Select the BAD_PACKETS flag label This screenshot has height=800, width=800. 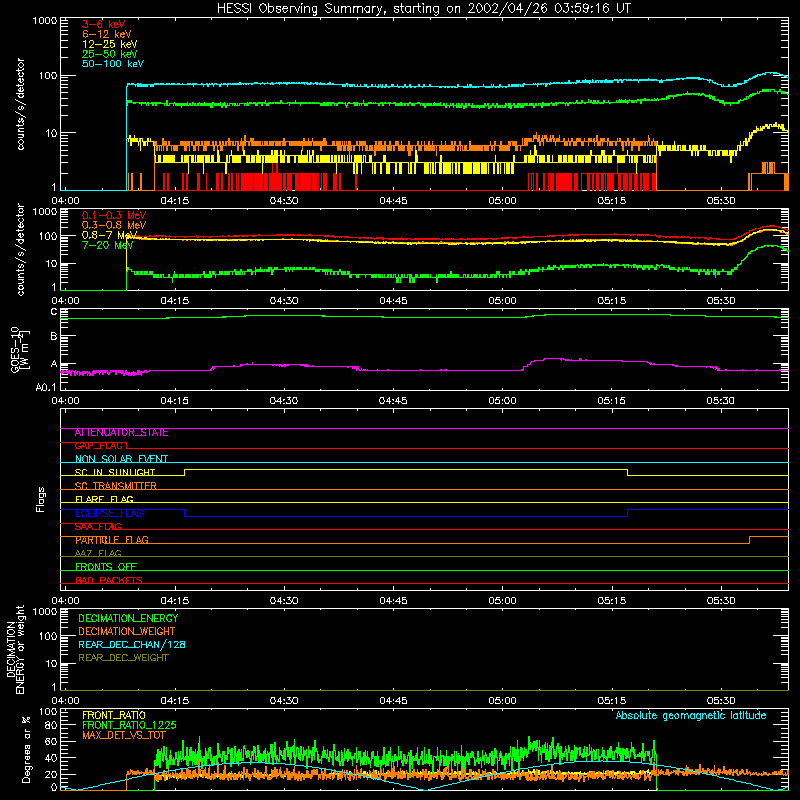109,580
